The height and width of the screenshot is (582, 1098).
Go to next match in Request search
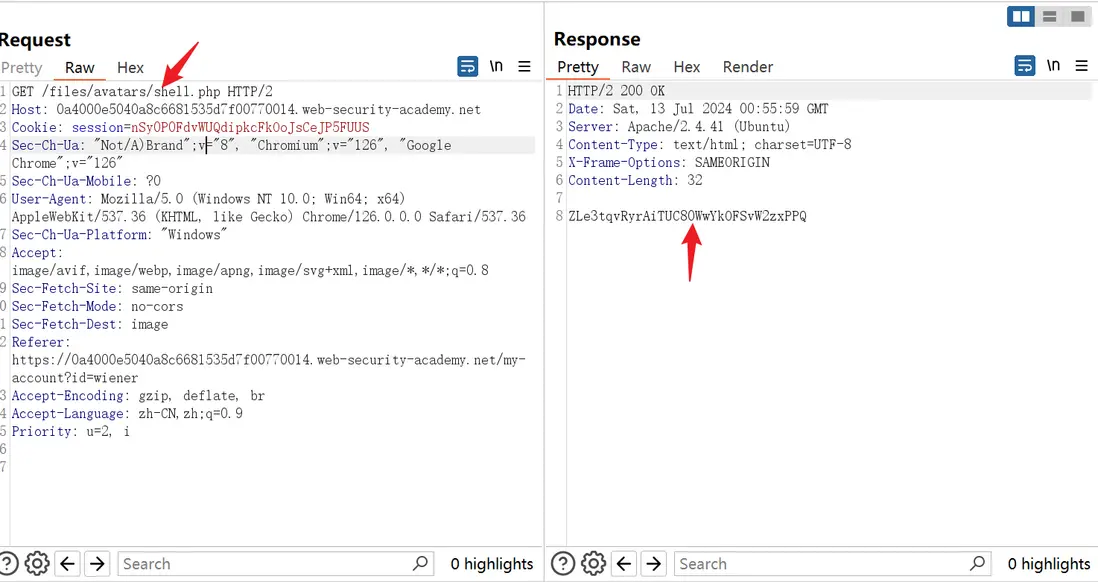97,564
